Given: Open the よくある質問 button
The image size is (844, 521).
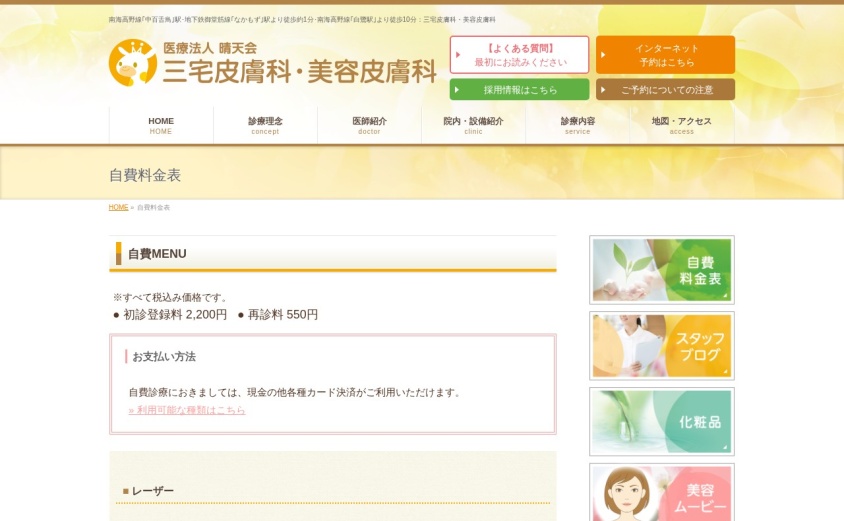Looking at the screenshot, I should point(519,55).
